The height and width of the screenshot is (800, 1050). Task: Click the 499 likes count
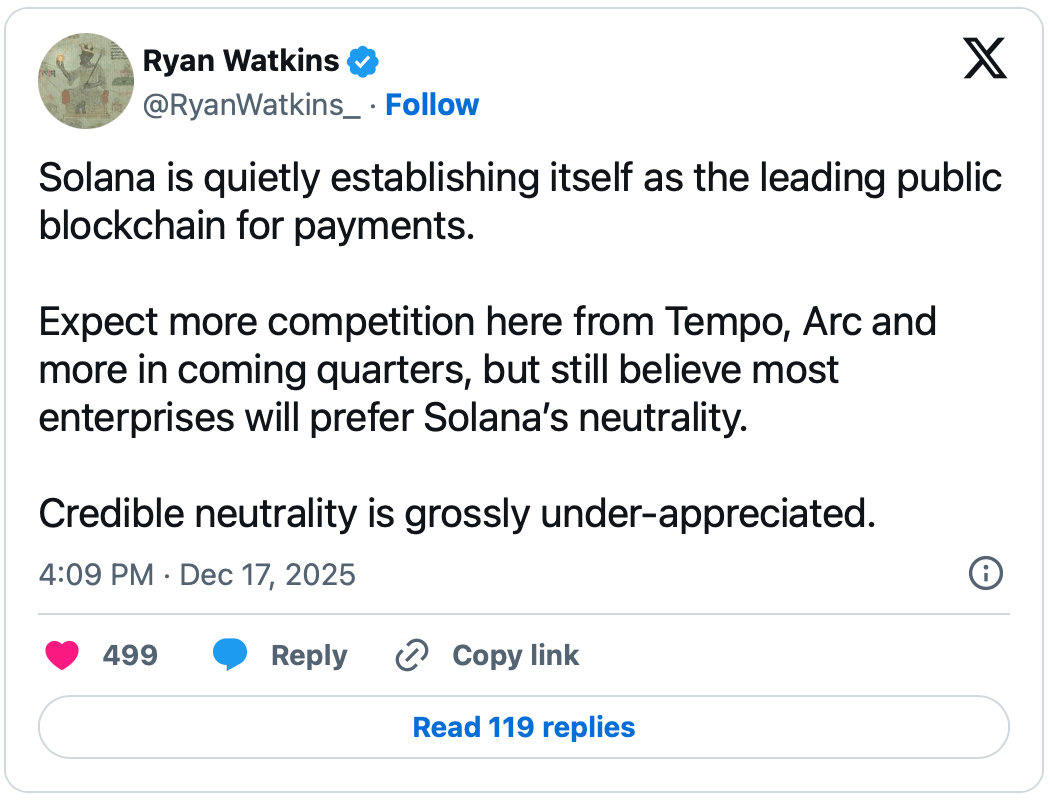click(130, 656)
